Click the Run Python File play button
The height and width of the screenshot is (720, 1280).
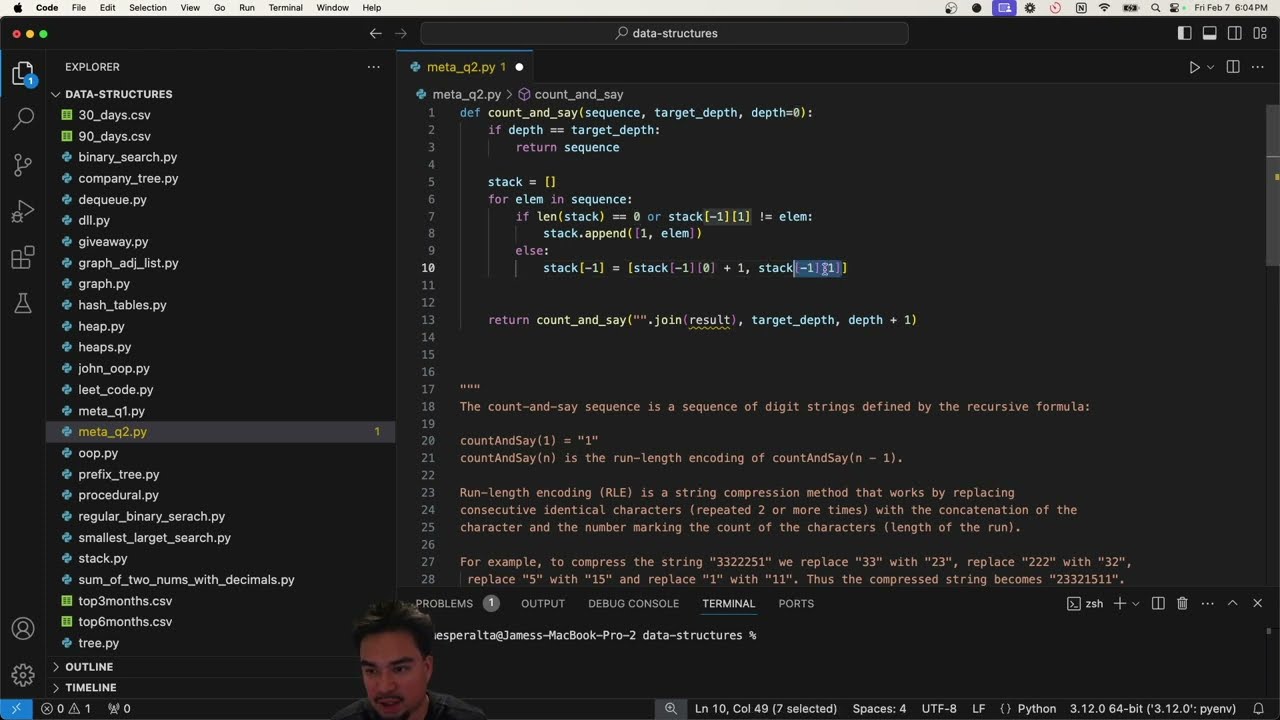coord(1194,67)
